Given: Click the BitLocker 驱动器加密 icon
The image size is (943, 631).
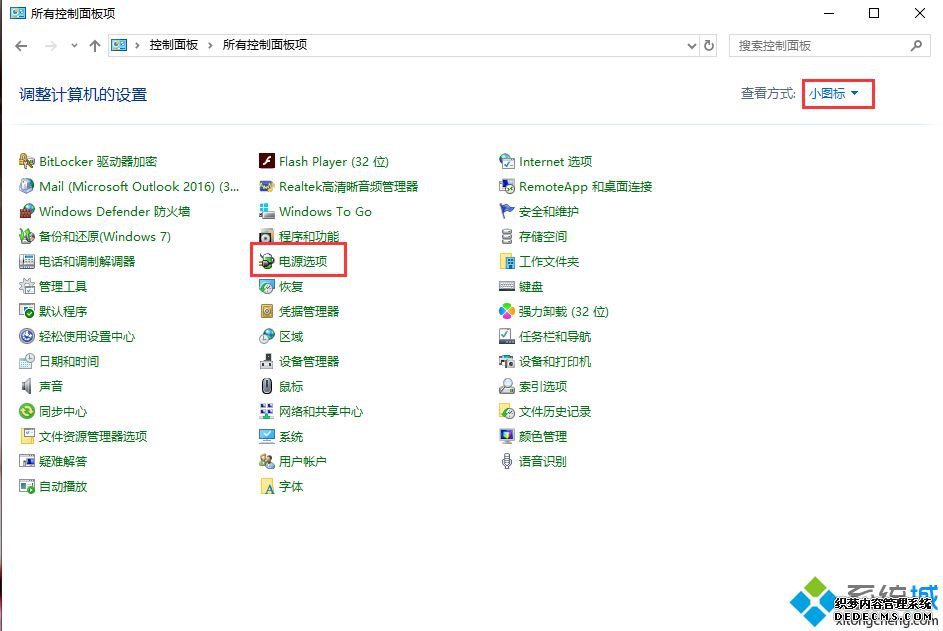Looking at the screenshot, I should click(27, 162).
